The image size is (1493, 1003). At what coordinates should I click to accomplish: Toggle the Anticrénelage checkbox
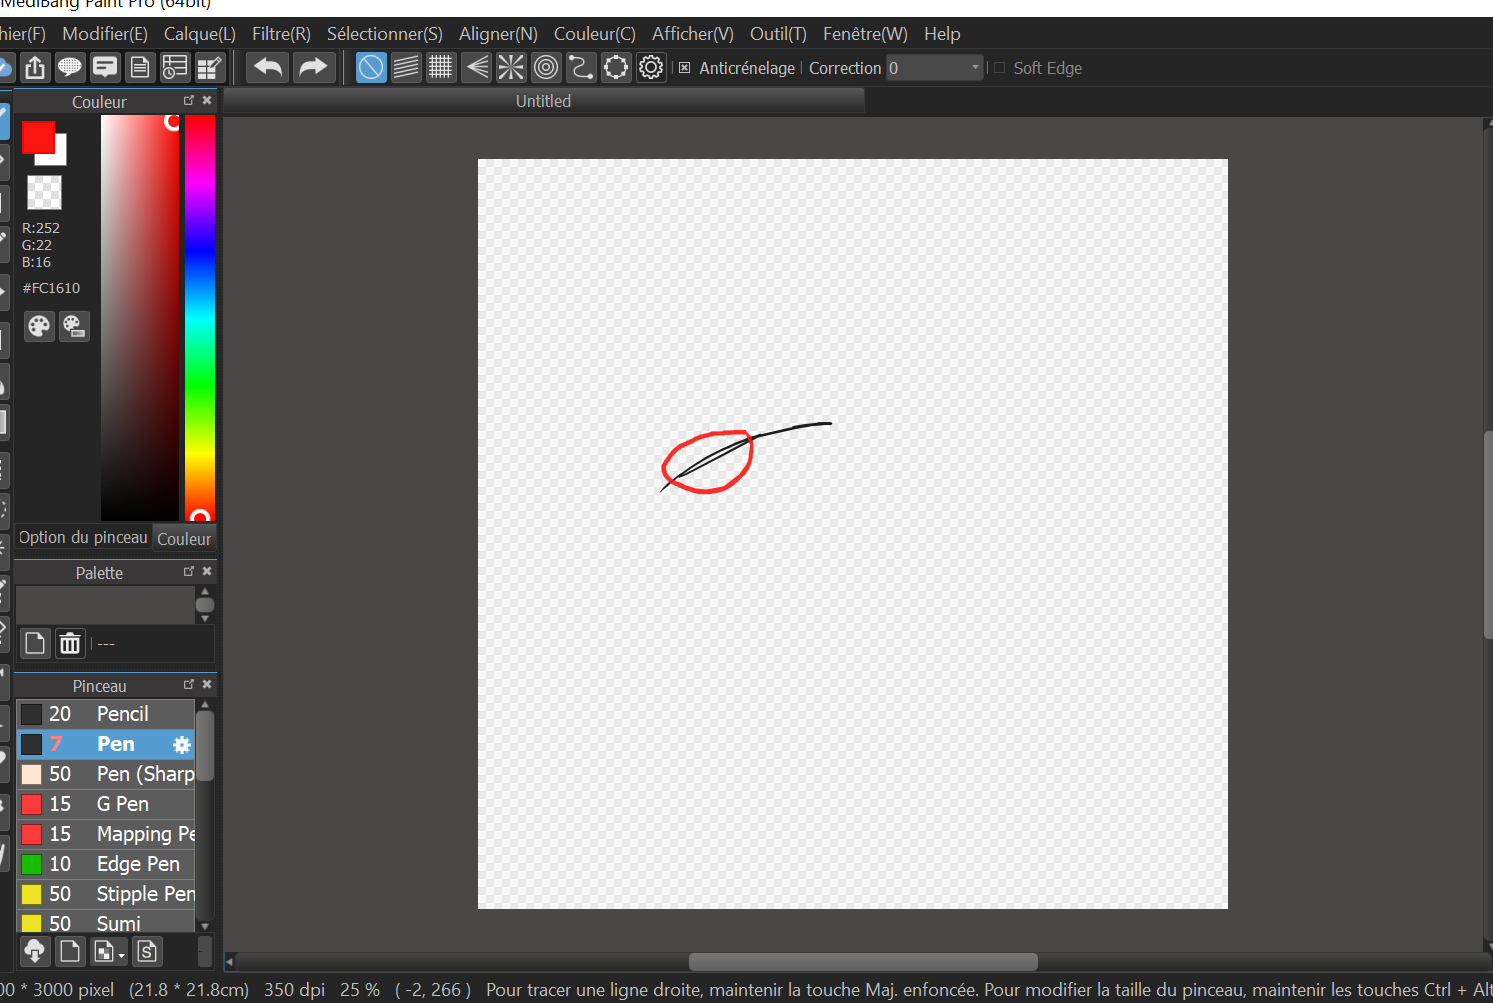tap(685, 68)
